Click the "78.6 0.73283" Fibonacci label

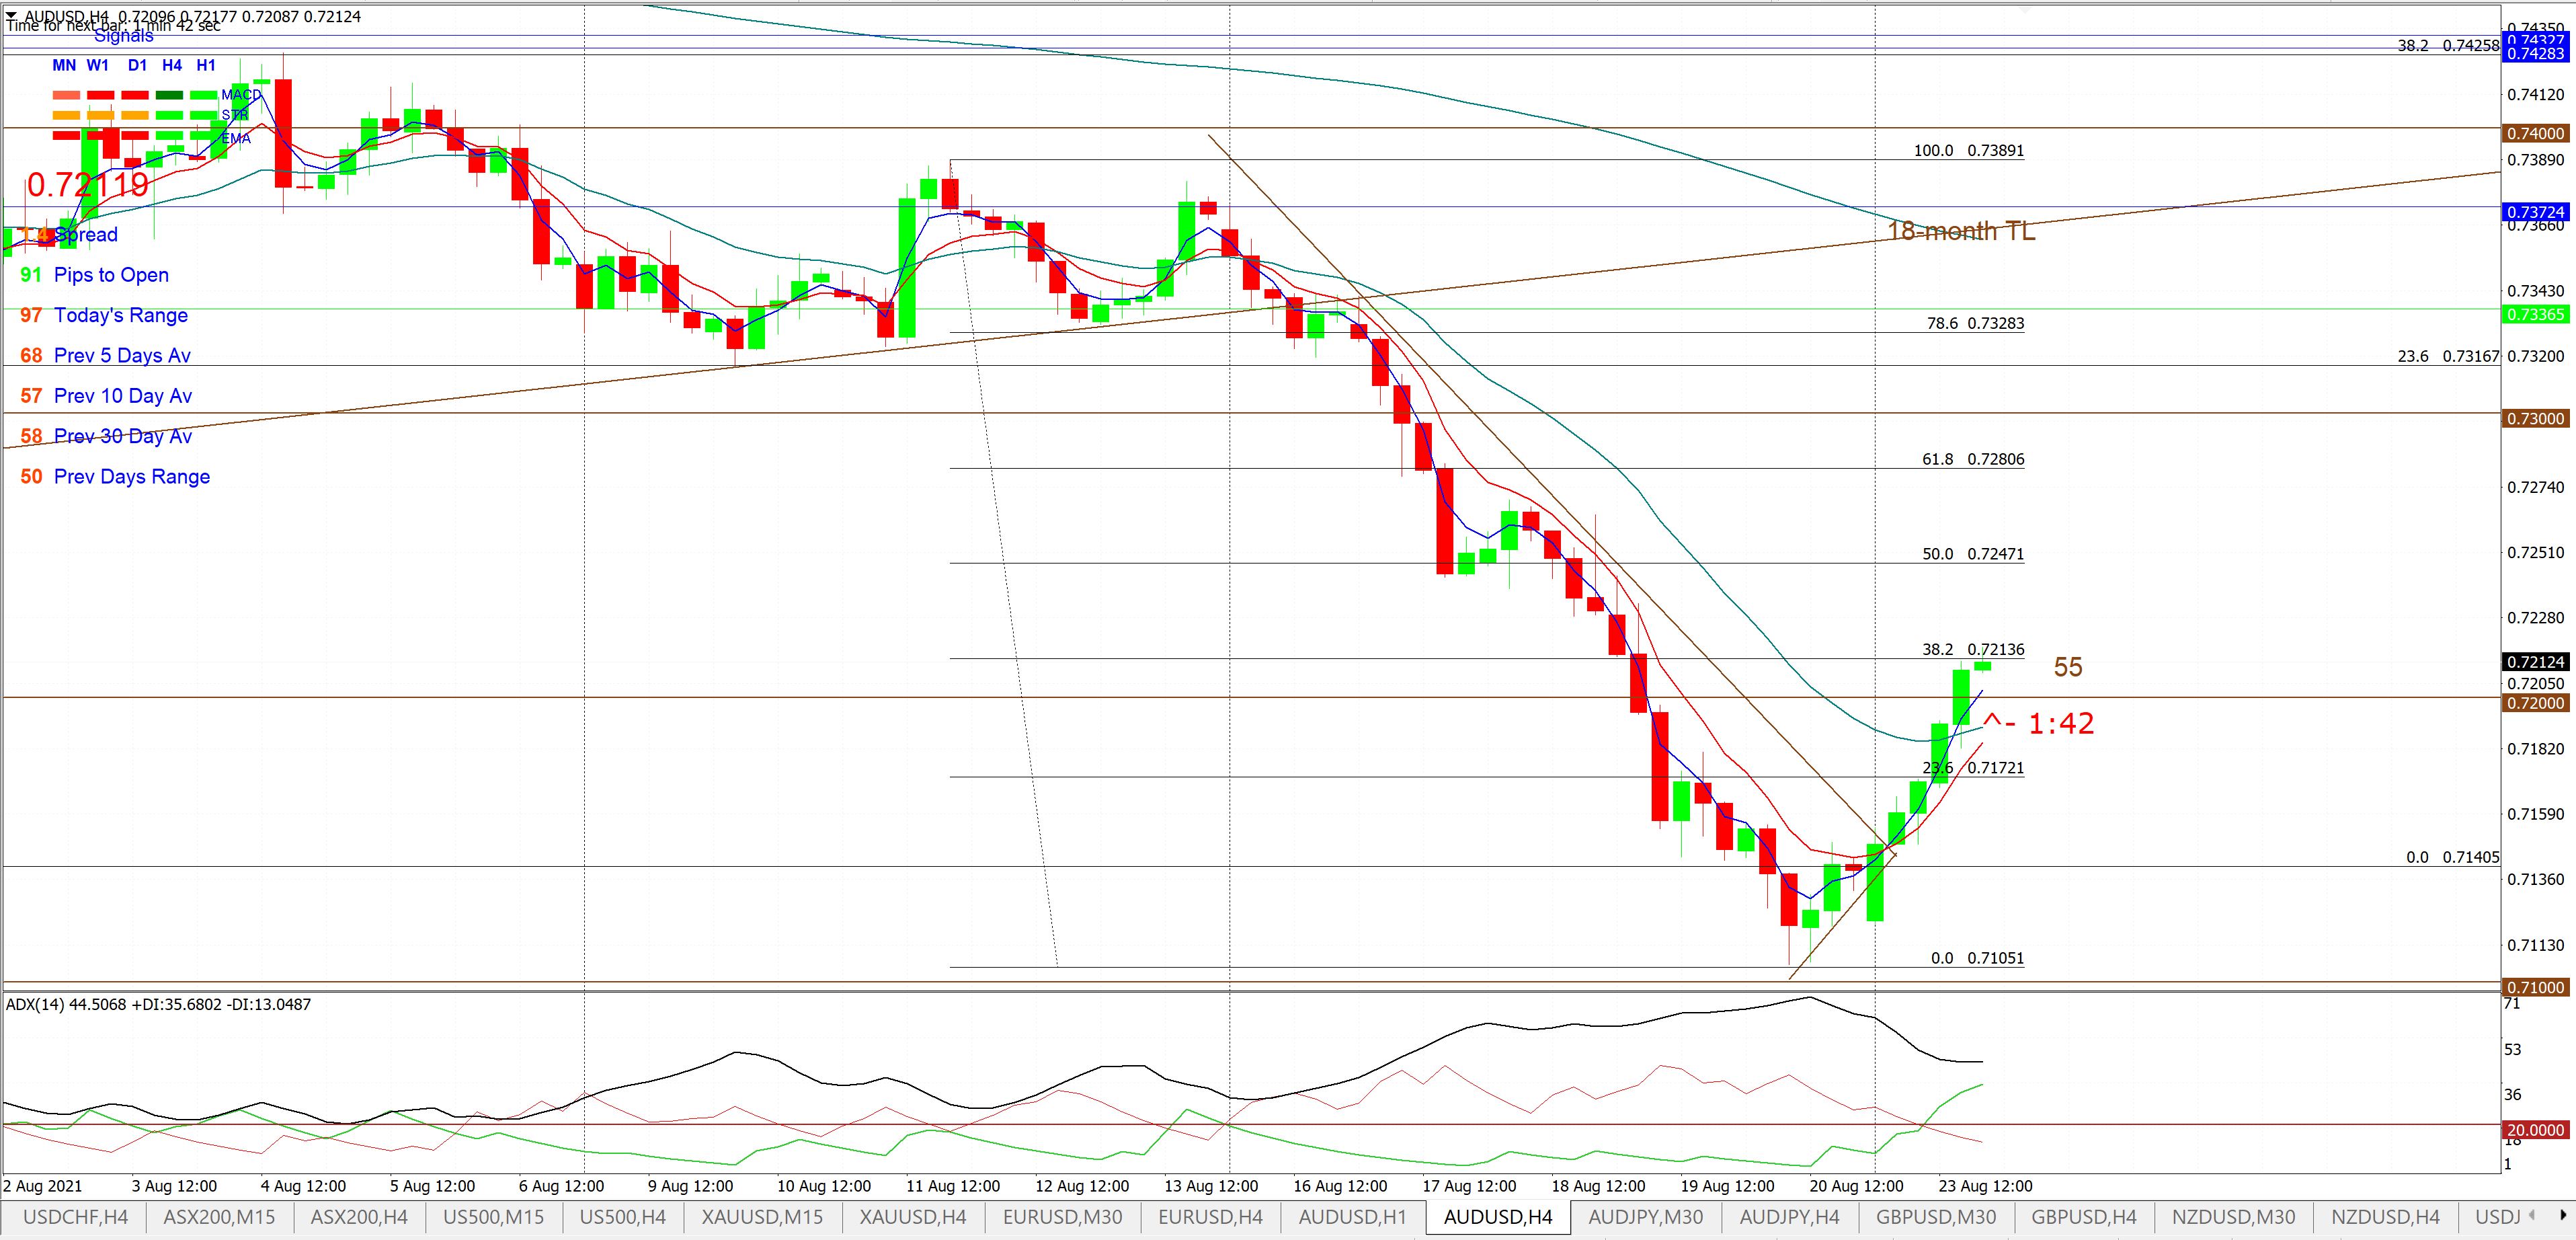click(1975, 324)
